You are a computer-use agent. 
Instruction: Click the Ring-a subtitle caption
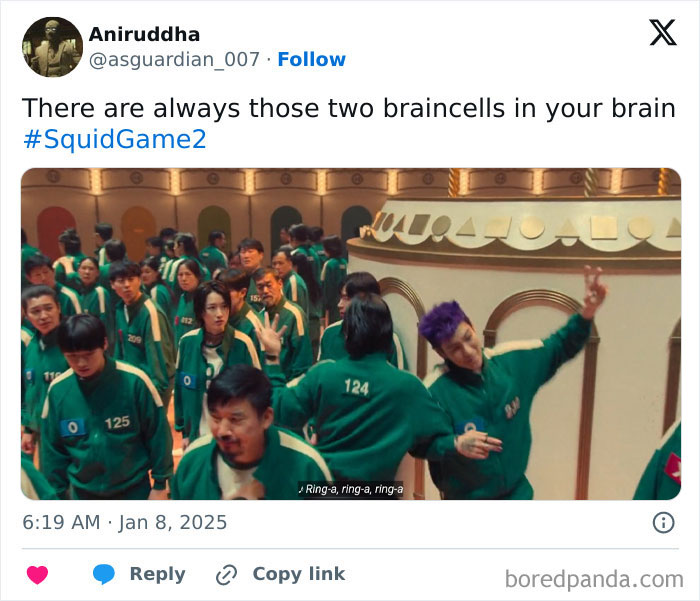click(x=351, y=489)
